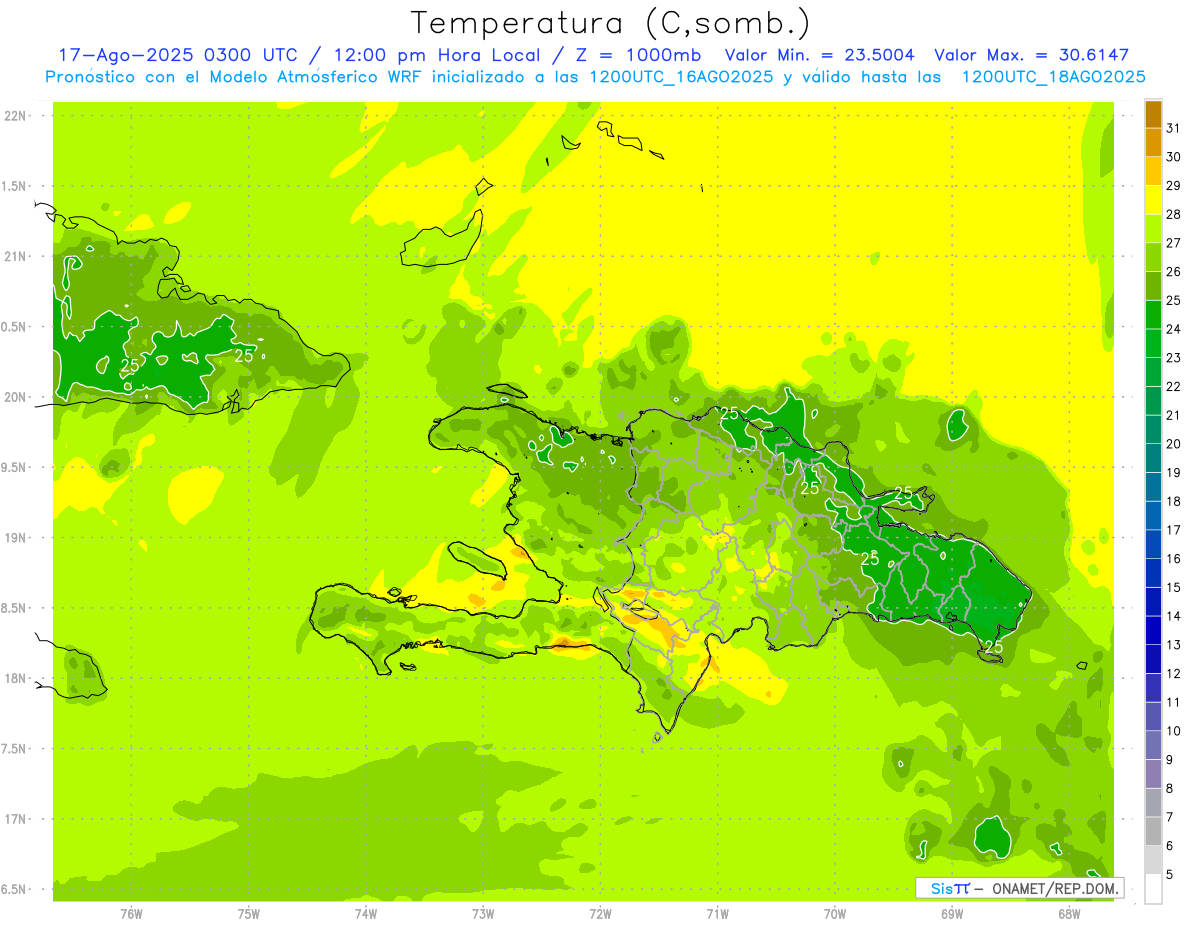Click the 20N latitude axis label
Viewport: 1200px width, 927px height.
point(15,397)
